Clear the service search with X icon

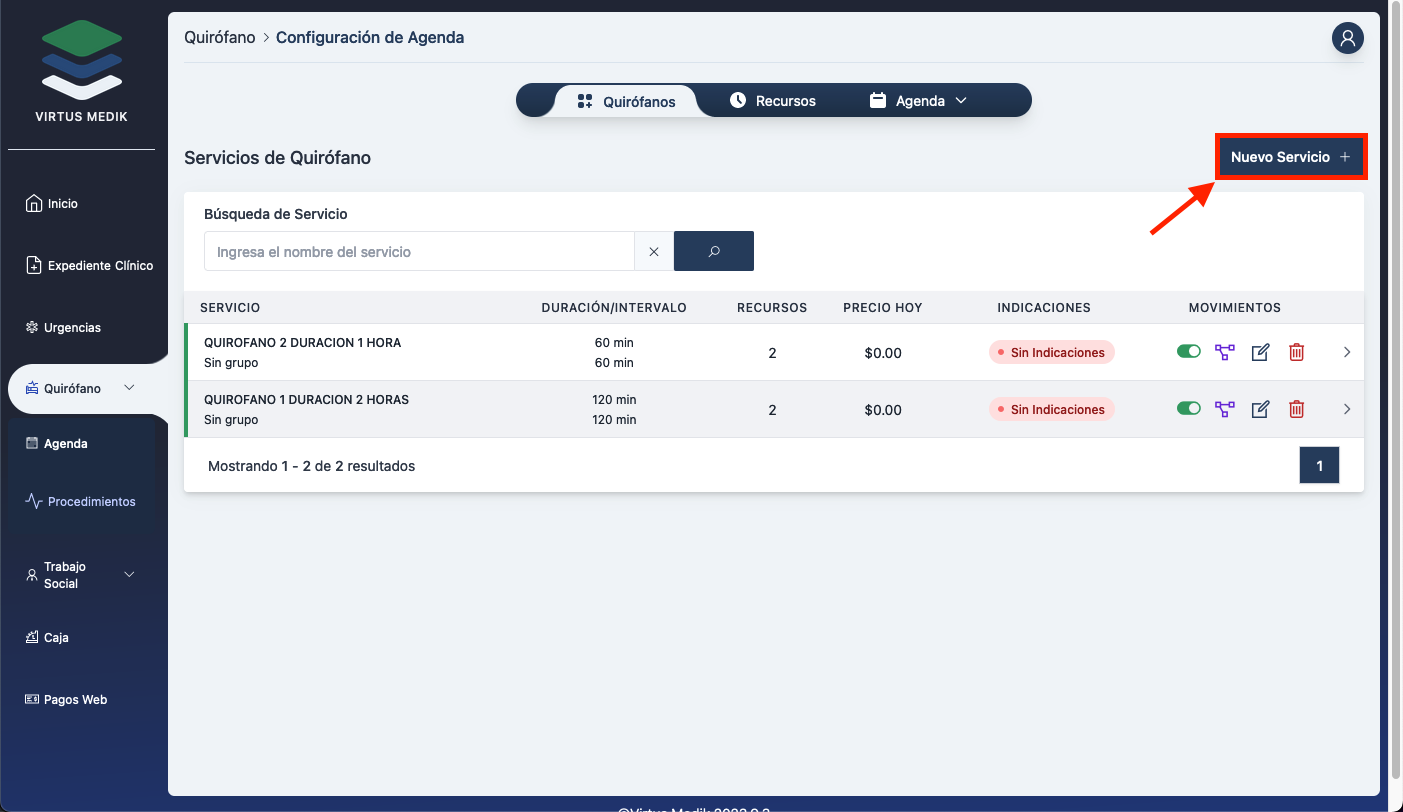[x=654, y=252]
